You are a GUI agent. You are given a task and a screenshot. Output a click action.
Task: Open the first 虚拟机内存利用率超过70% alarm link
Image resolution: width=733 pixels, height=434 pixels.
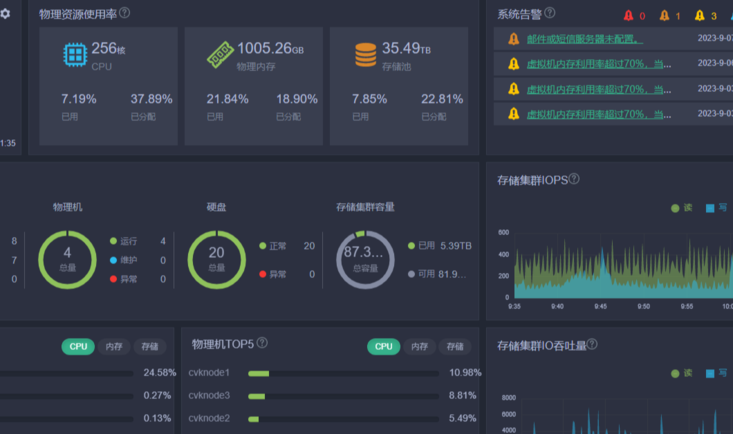click(599, 64)
